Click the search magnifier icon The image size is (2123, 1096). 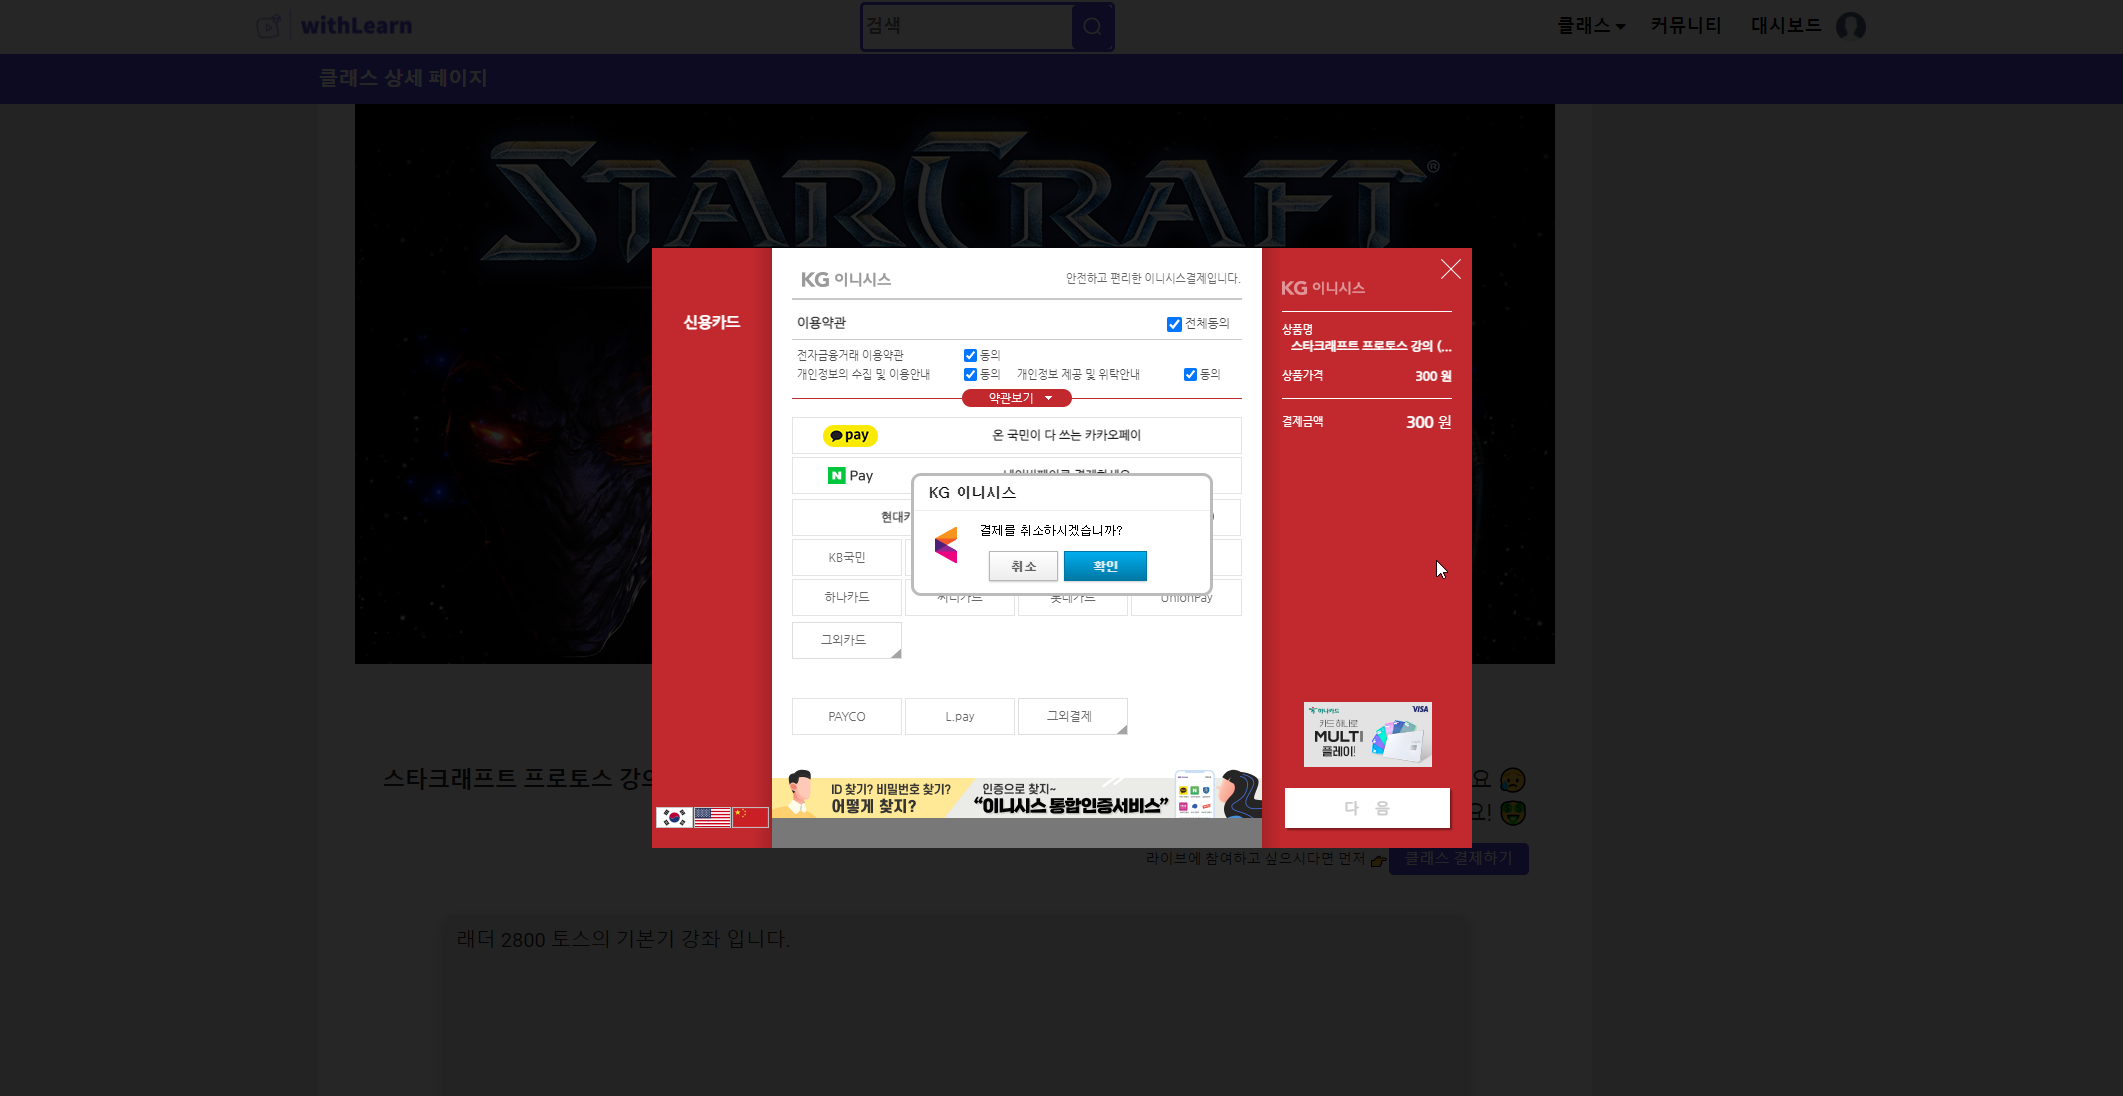[1092, 27]
